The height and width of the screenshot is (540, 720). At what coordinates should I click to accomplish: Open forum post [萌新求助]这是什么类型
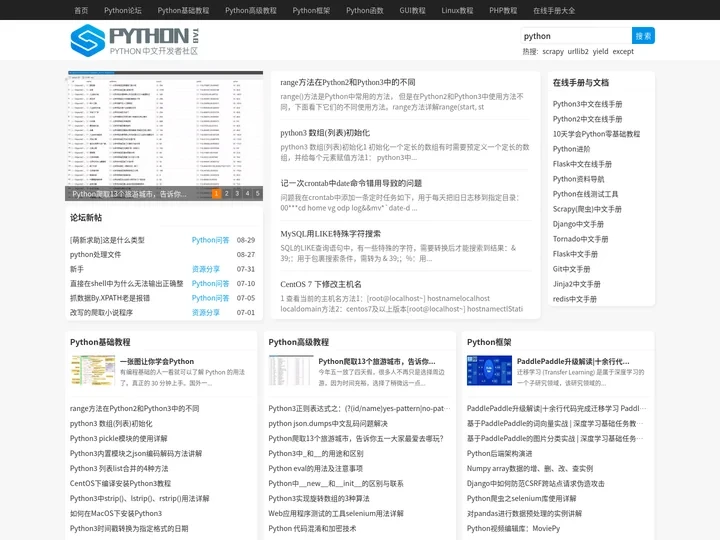tap(107, 240)
